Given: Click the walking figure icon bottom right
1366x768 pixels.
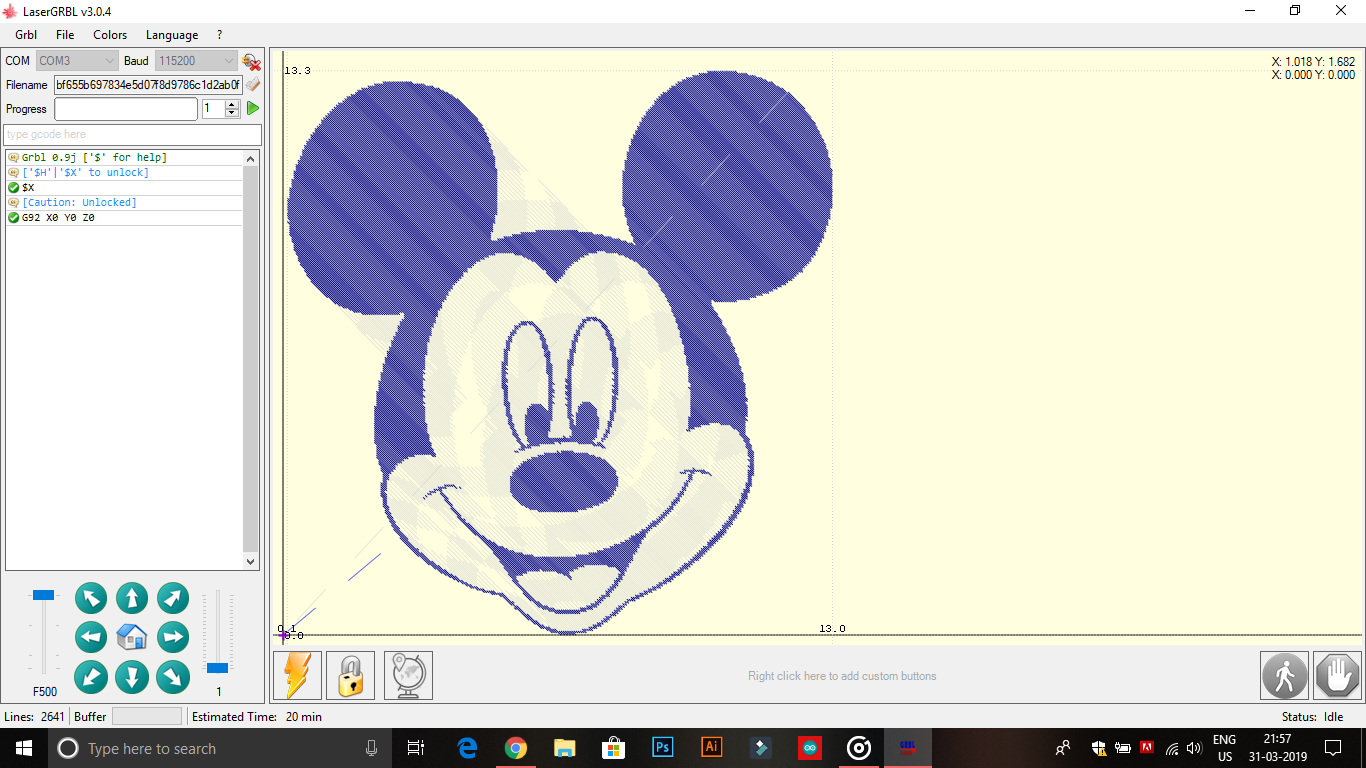Looking at the screenshot, I should point(1284,675).
